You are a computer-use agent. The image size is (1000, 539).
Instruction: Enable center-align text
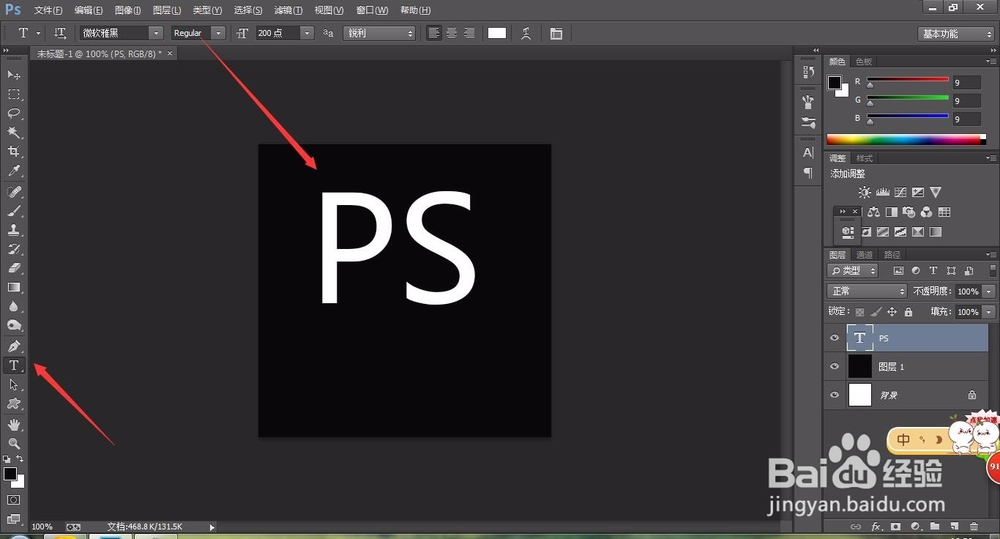point(452,33)
